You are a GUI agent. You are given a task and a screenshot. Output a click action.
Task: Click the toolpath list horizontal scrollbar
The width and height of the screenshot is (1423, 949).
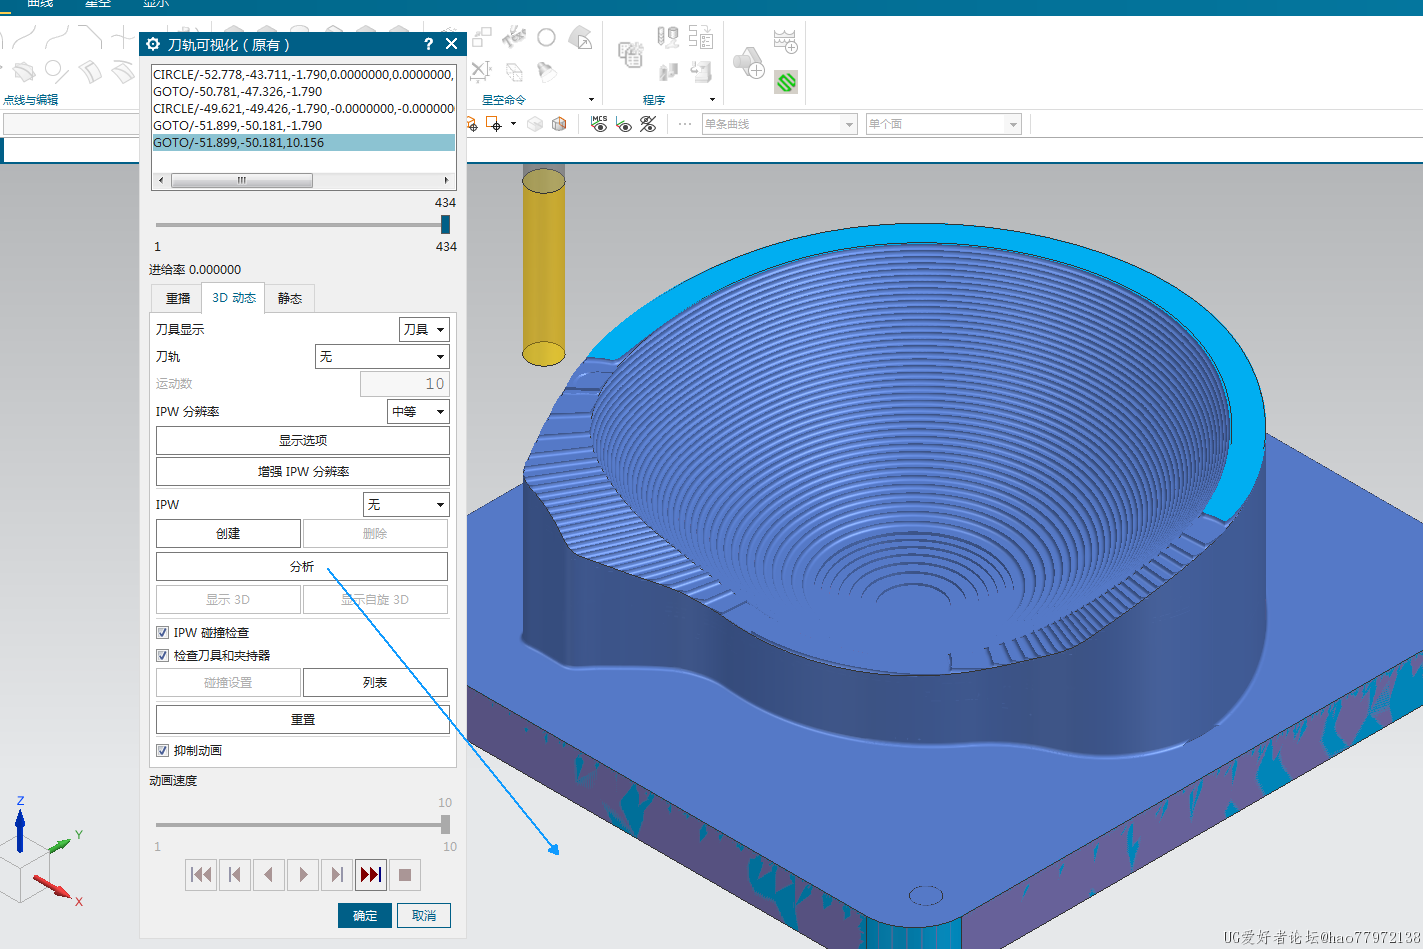[x=241, y=181]
